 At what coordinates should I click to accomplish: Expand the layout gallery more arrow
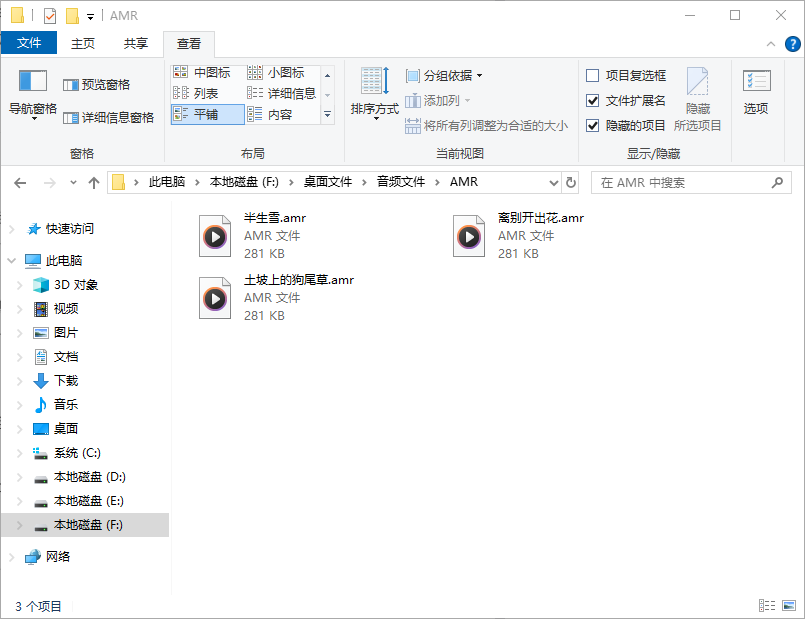pyautogui.click(x=328, y=114)
